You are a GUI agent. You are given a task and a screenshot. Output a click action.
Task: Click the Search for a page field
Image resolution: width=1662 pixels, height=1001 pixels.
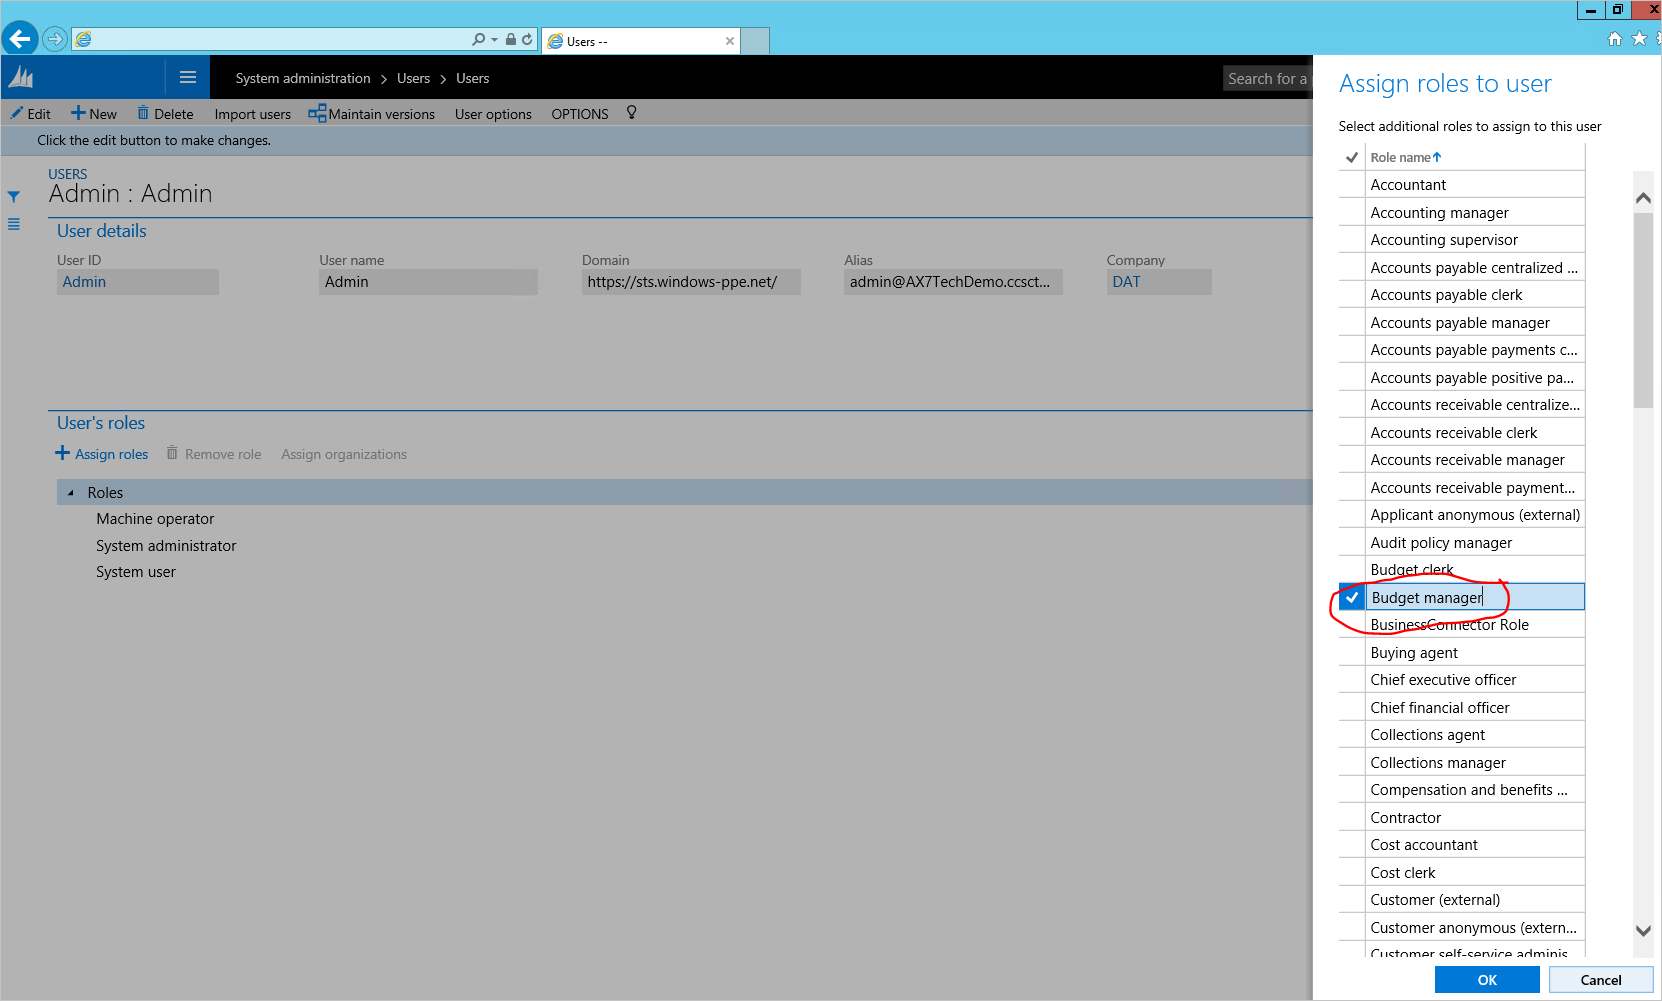[1267, 78]
